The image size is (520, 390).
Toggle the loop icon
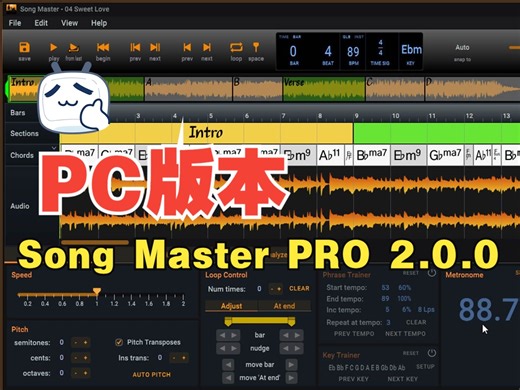[236, 47]
